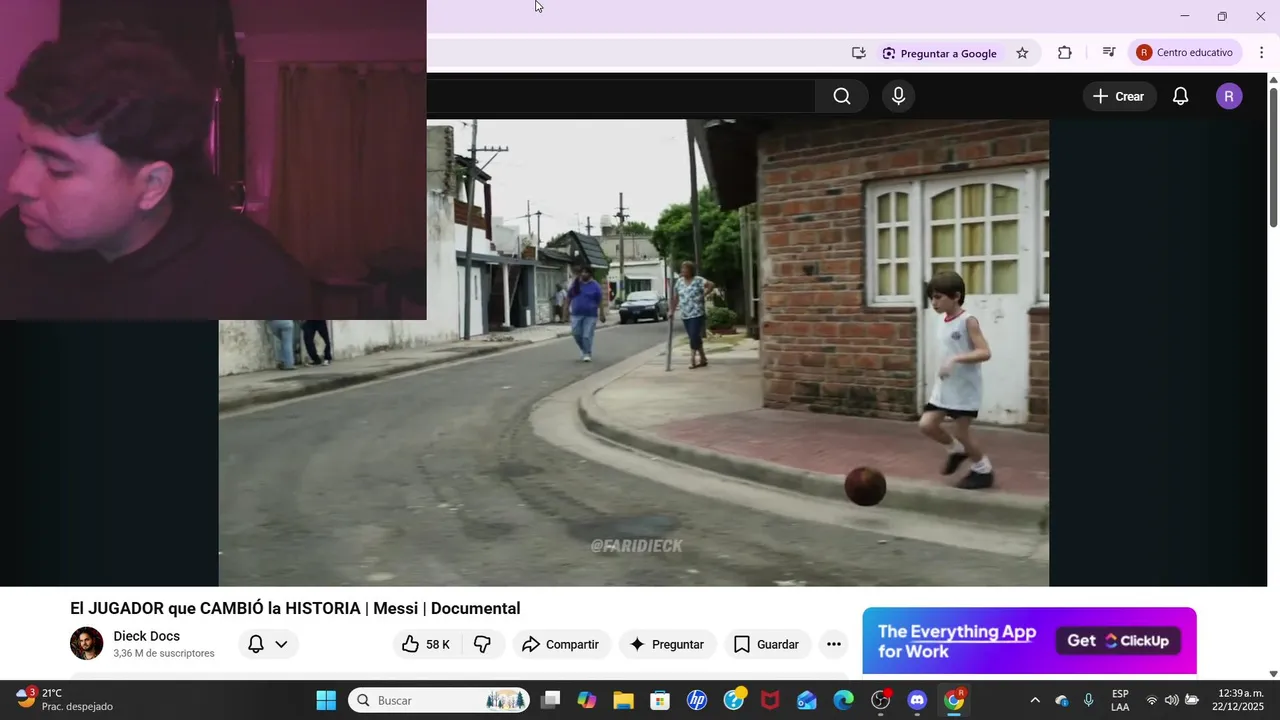1280x720 pixels.
Task: Open Chrome media controls icon
Action: (1108, 53)
